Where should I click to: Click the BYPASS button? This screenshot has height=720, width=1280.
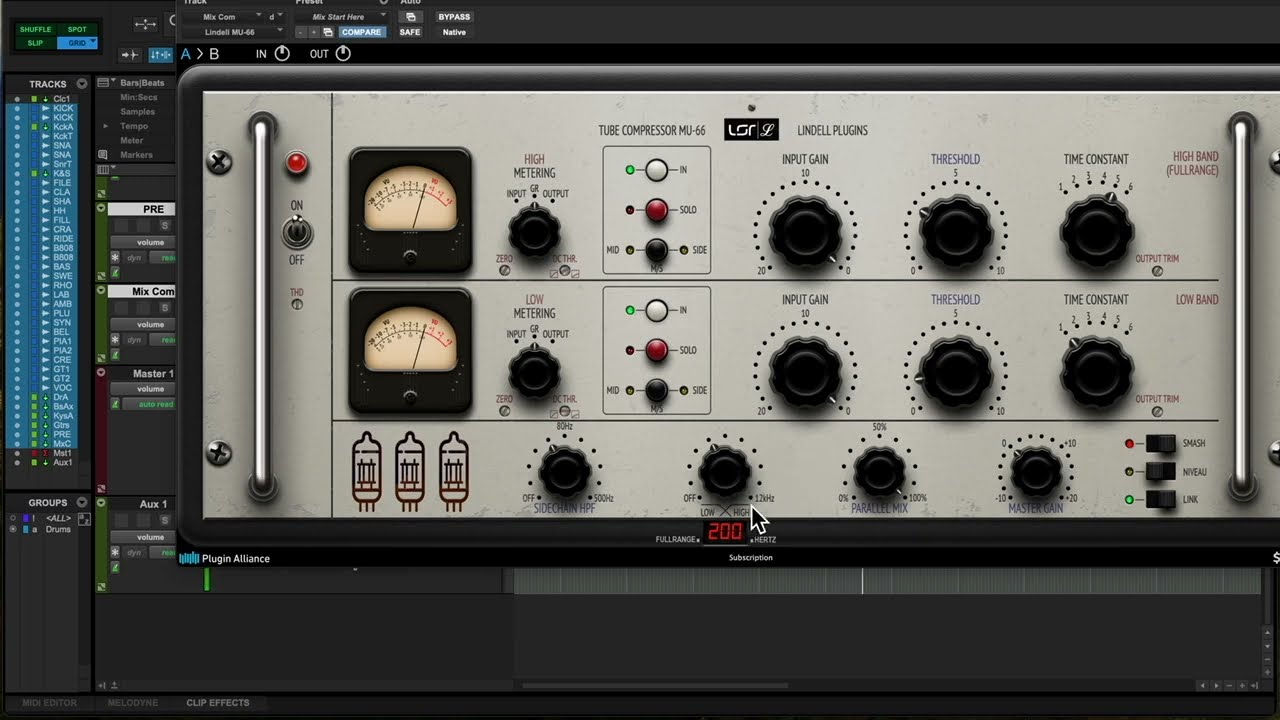click(x=454, y=17)
